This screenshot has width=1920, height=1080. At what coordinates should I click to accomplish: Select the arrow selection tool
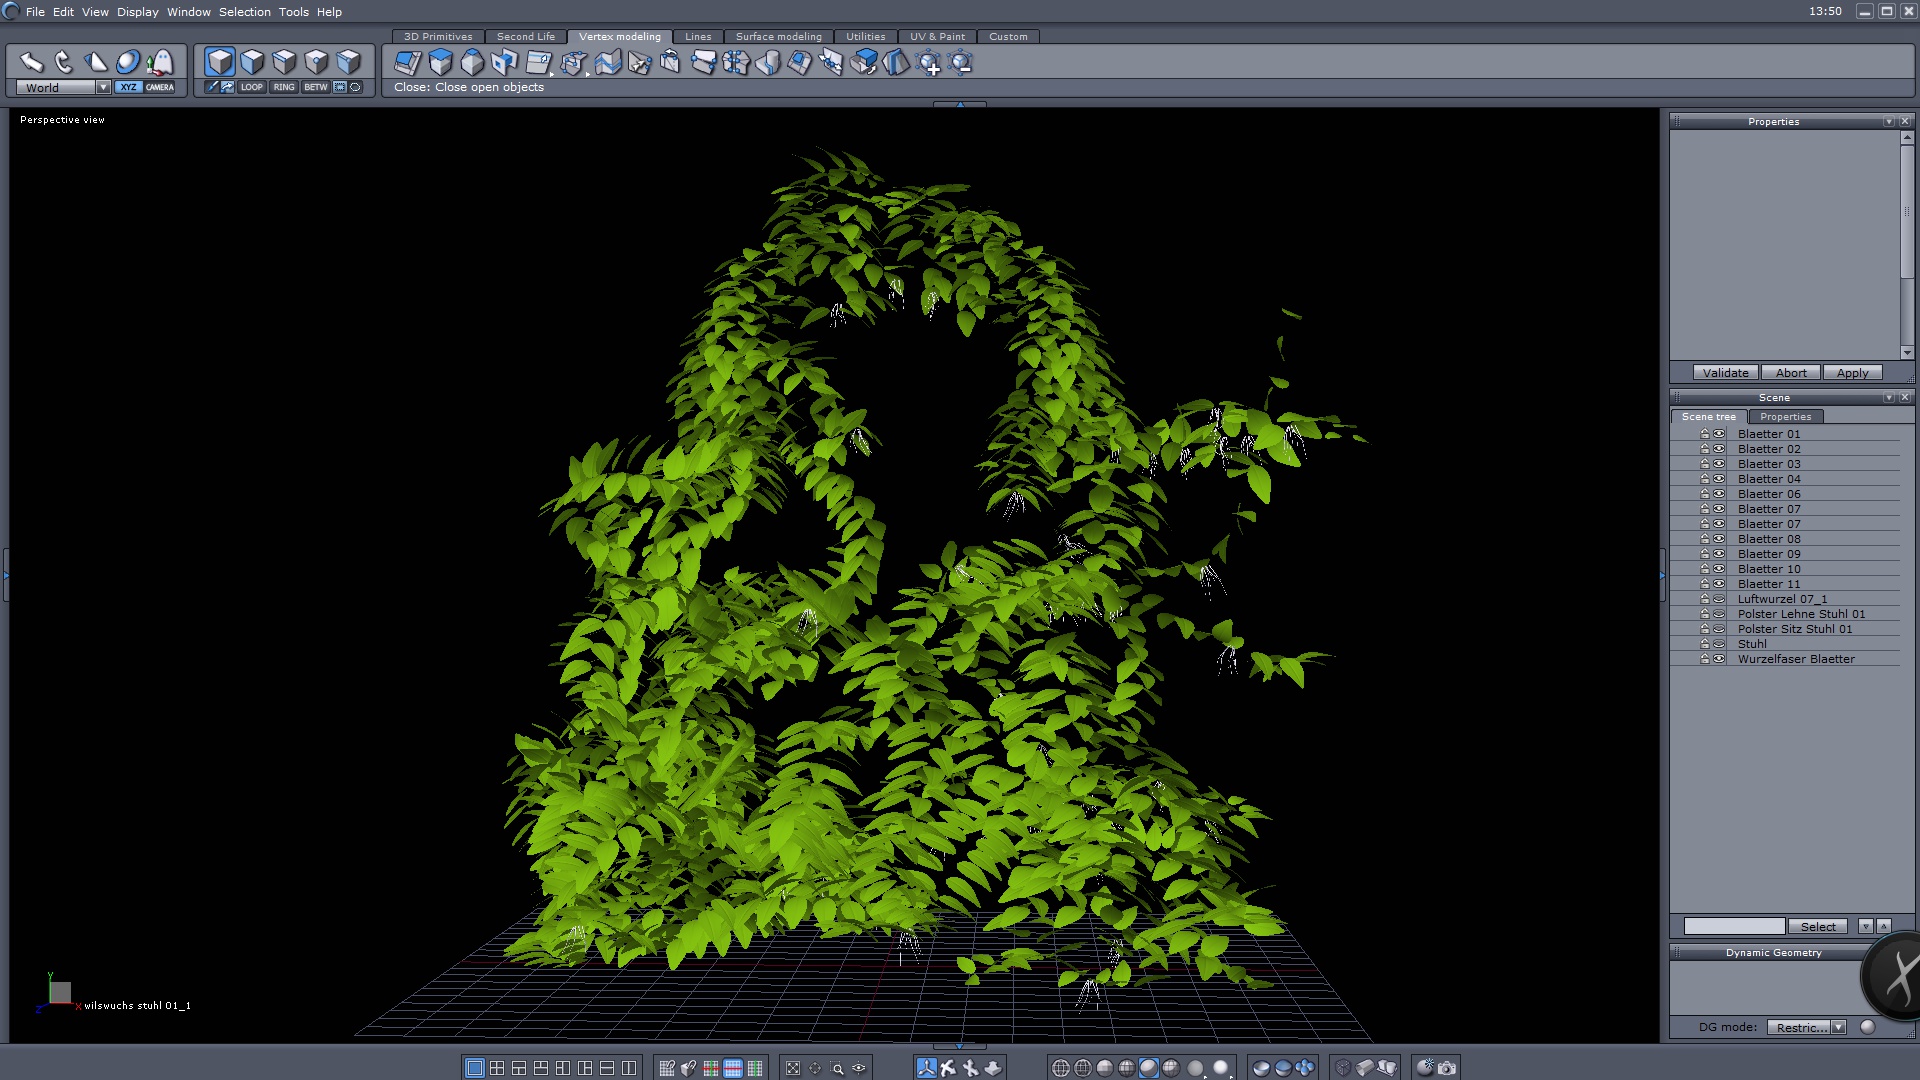pos(31,62)
